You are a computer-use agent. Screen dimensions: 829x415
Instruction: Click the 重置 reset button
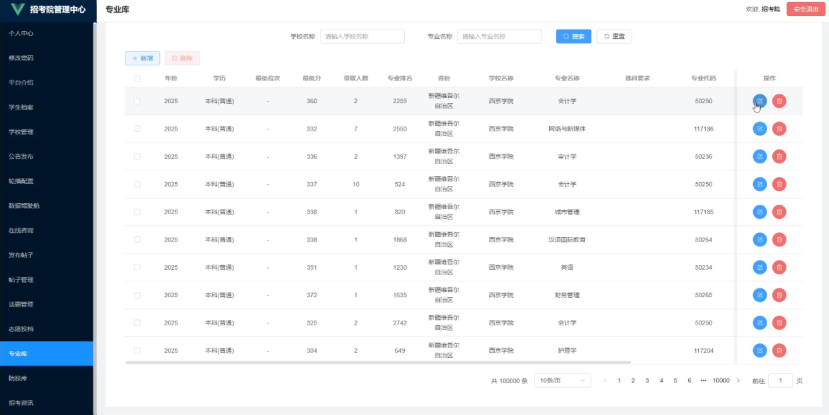point(614,36)
